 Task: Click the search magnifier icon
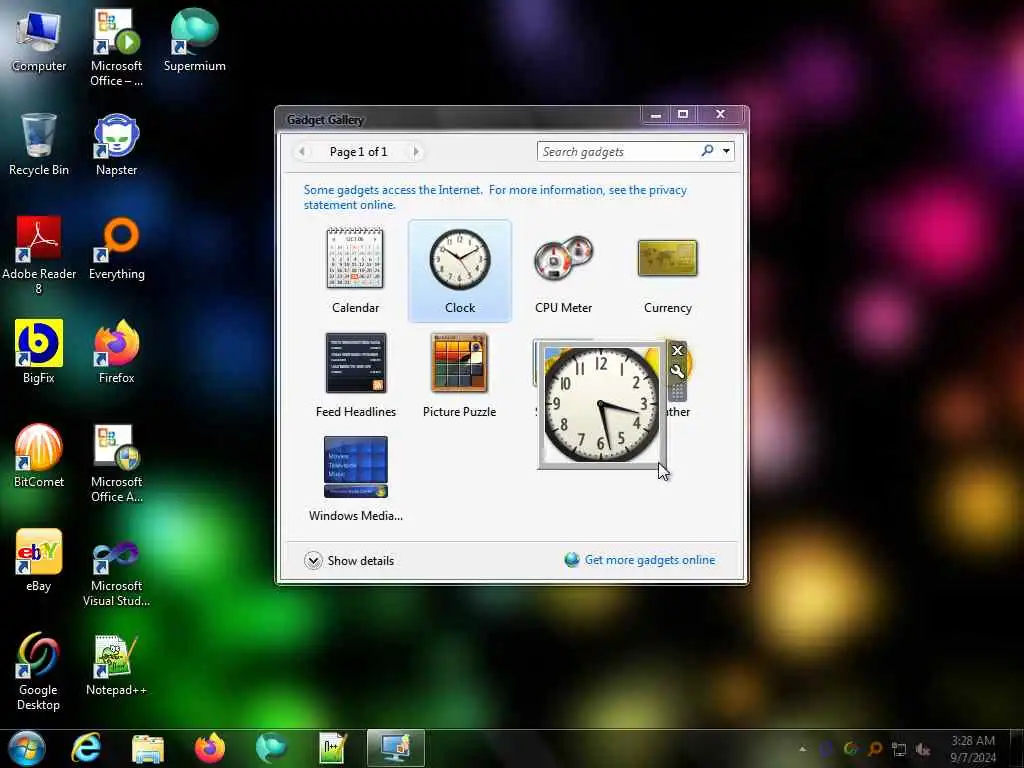[x=707, y=151]
